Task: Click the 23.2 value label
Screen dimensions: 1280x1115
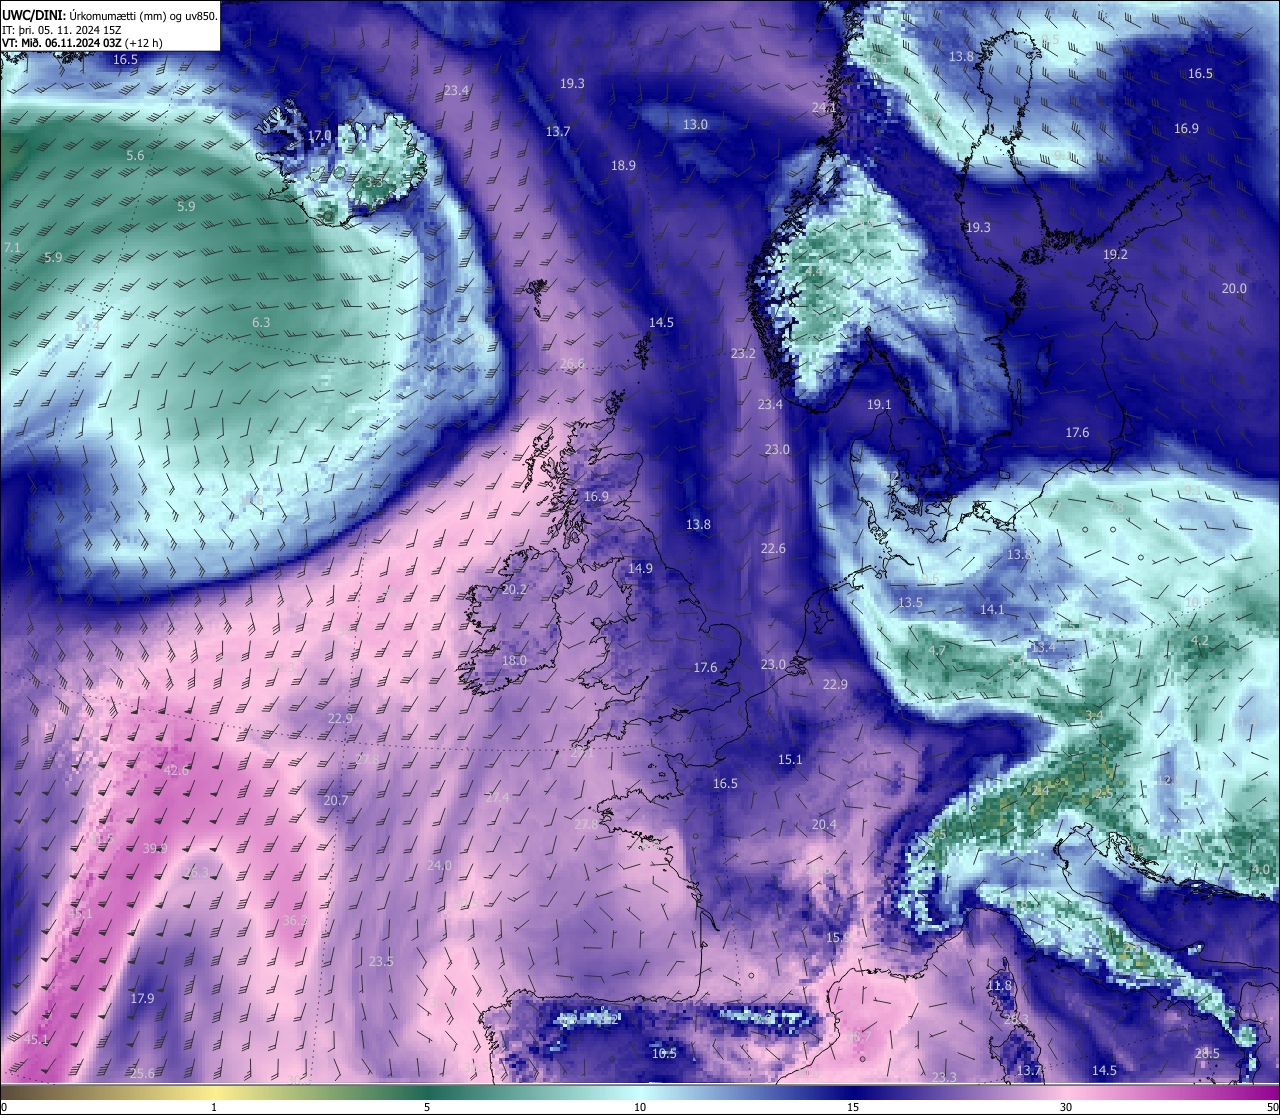Action: pyautogui.click(x=743, y=353)
